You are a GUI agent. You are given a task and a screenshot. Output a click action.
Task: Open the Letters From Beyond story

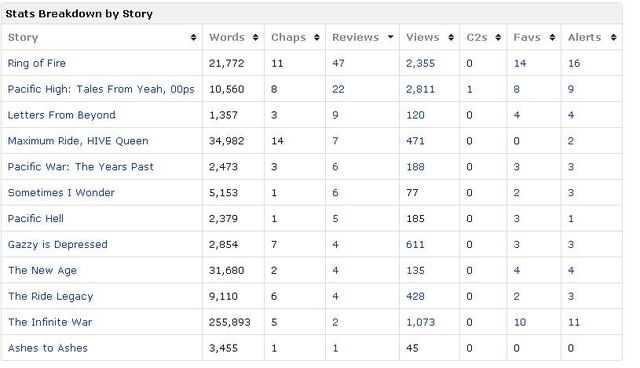pyautogui.click(x=62, y=115)
